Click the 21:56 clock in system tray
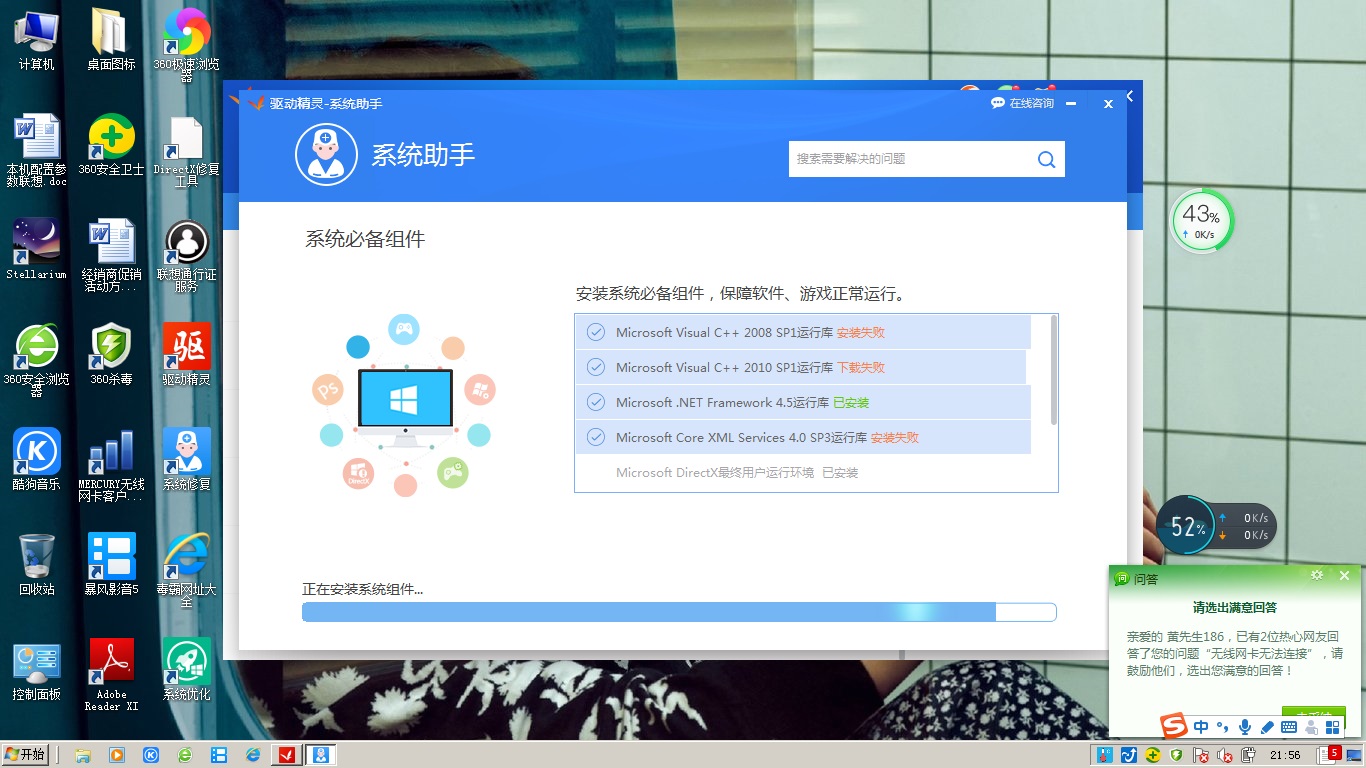This screenshot has height=768, width=1366. [x=1285, y=755]
